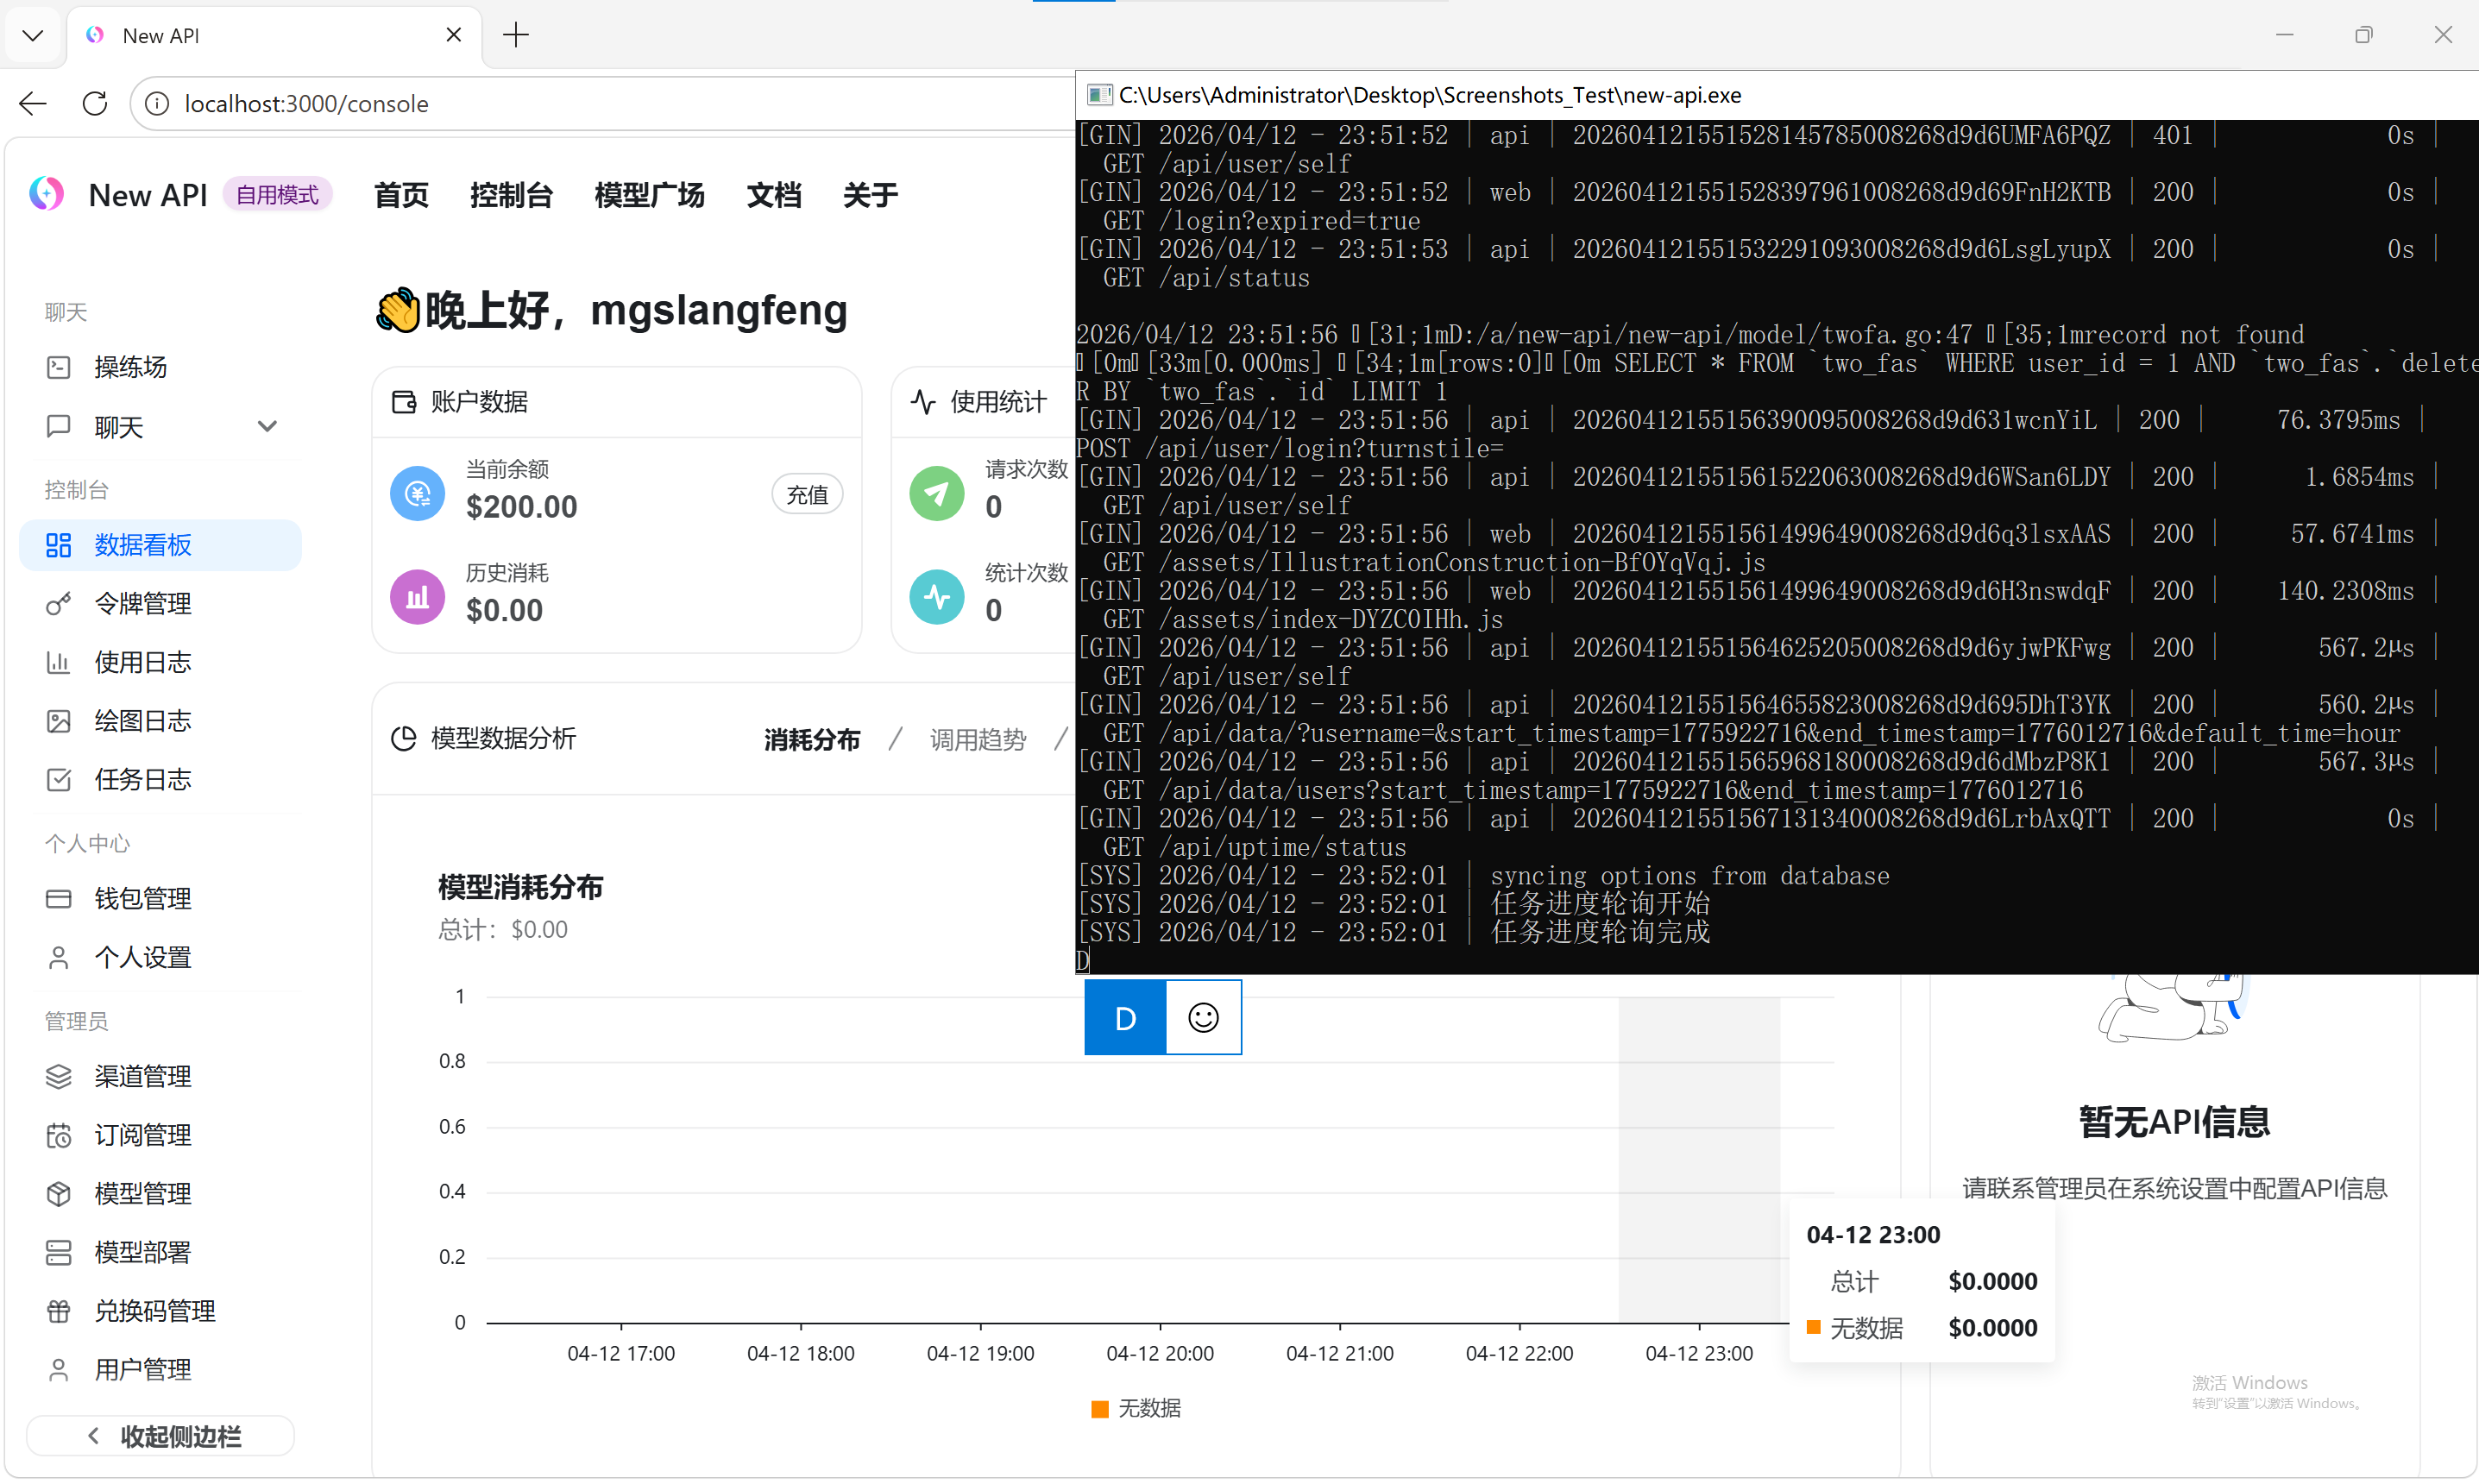This screenshot has height=1484, width=2479.
Task: Click the orange 无数据 color swatch in tooltip
Action: tap(1813, 1328)
